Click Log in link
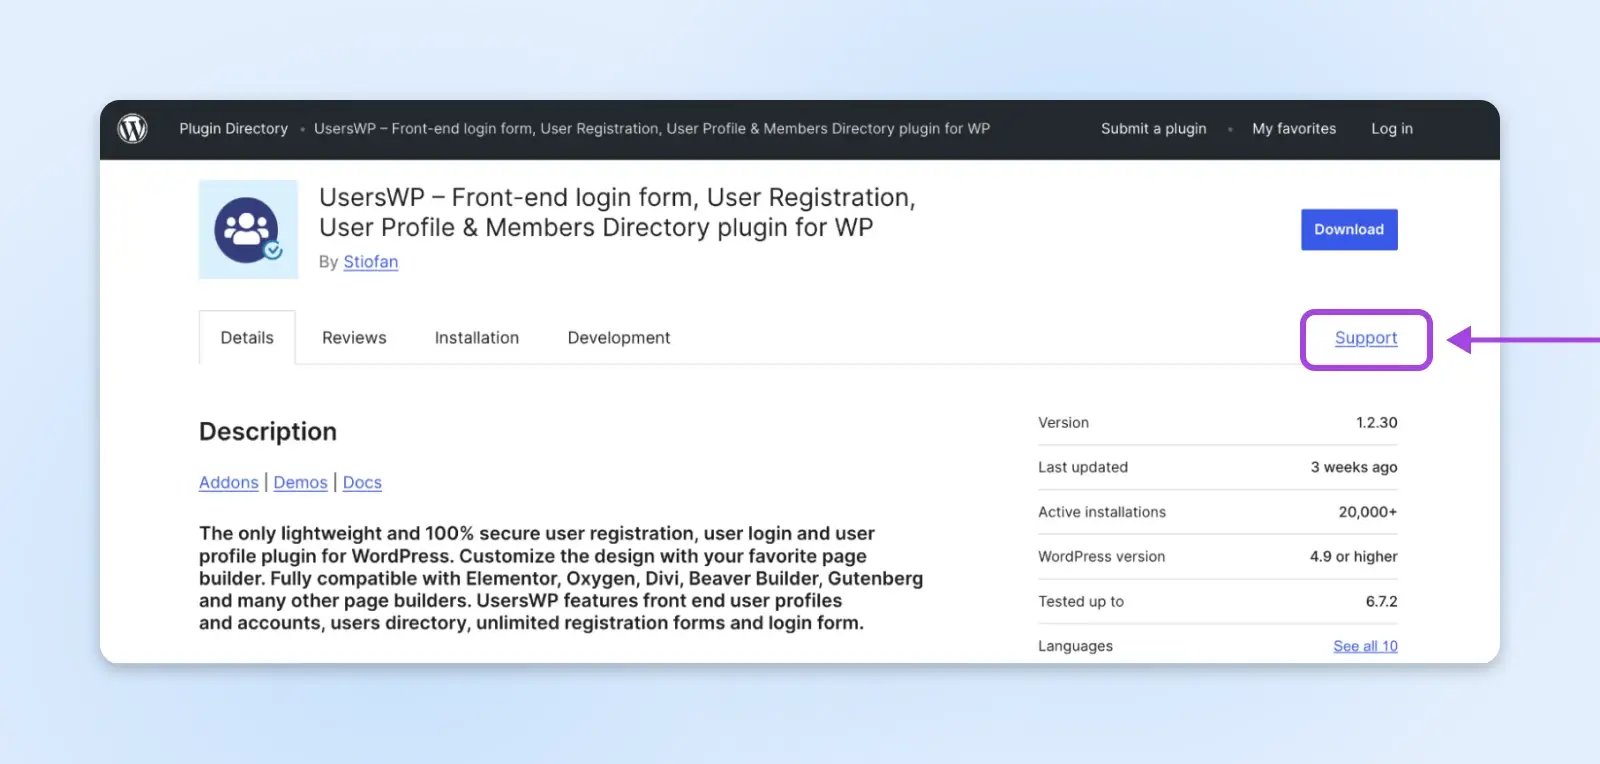Viewport: 1600px width, 764px height. [1391, 129]
